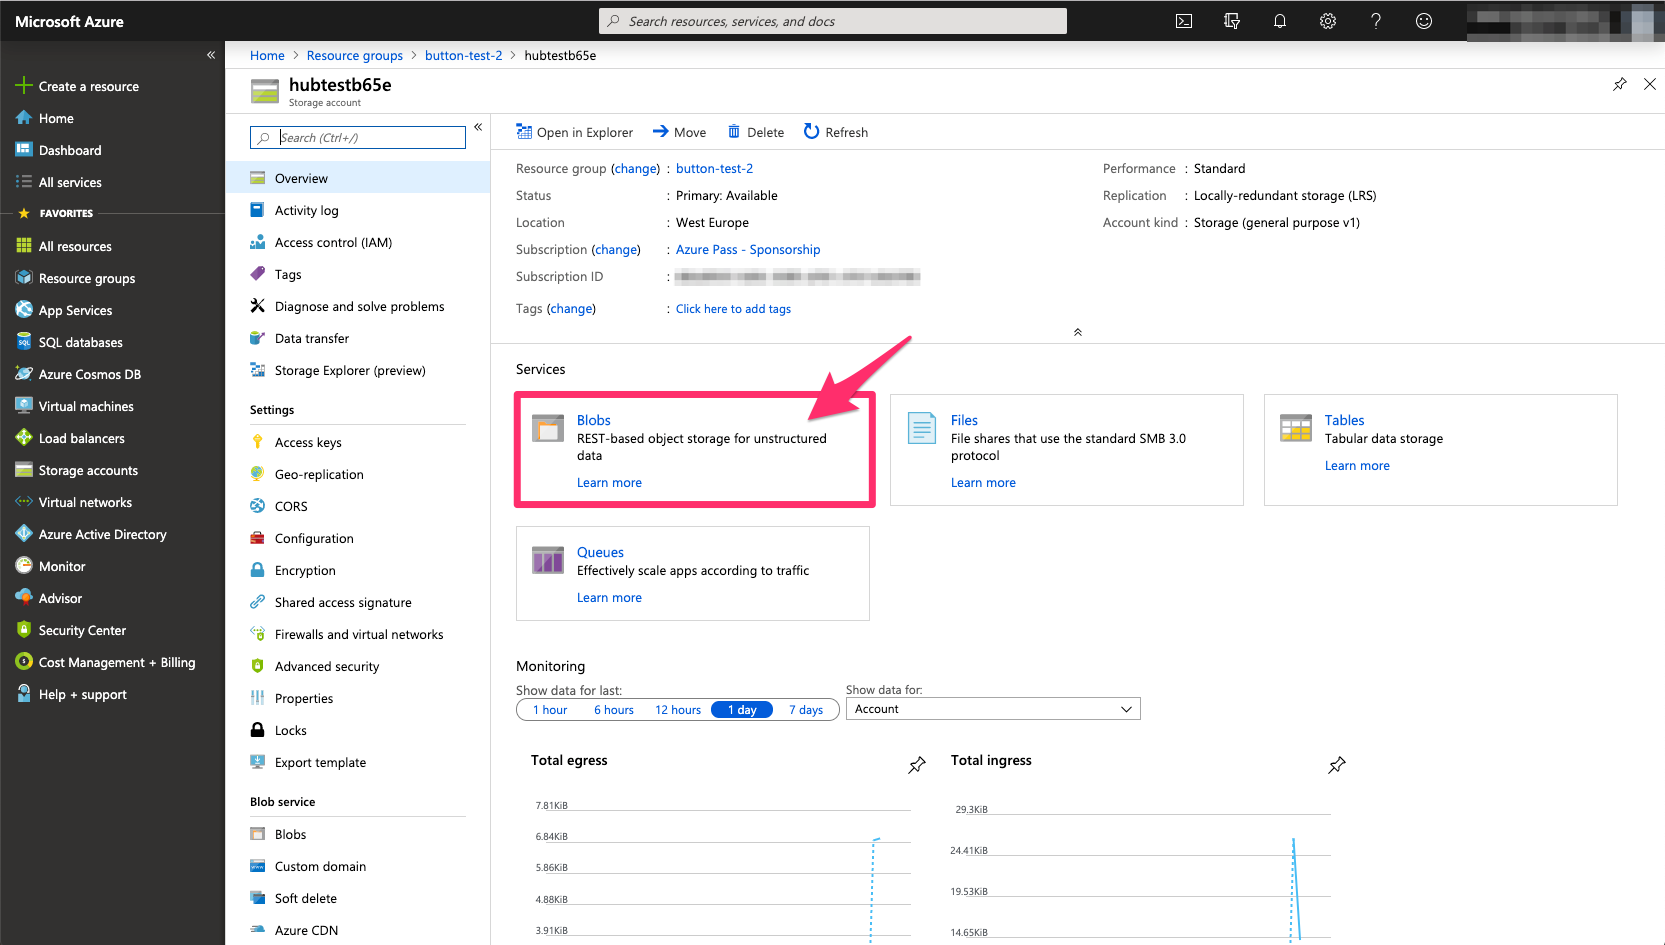Collapse the main left navigation sidebar
Screen dimensions: 1665x945
pos(211,55)
